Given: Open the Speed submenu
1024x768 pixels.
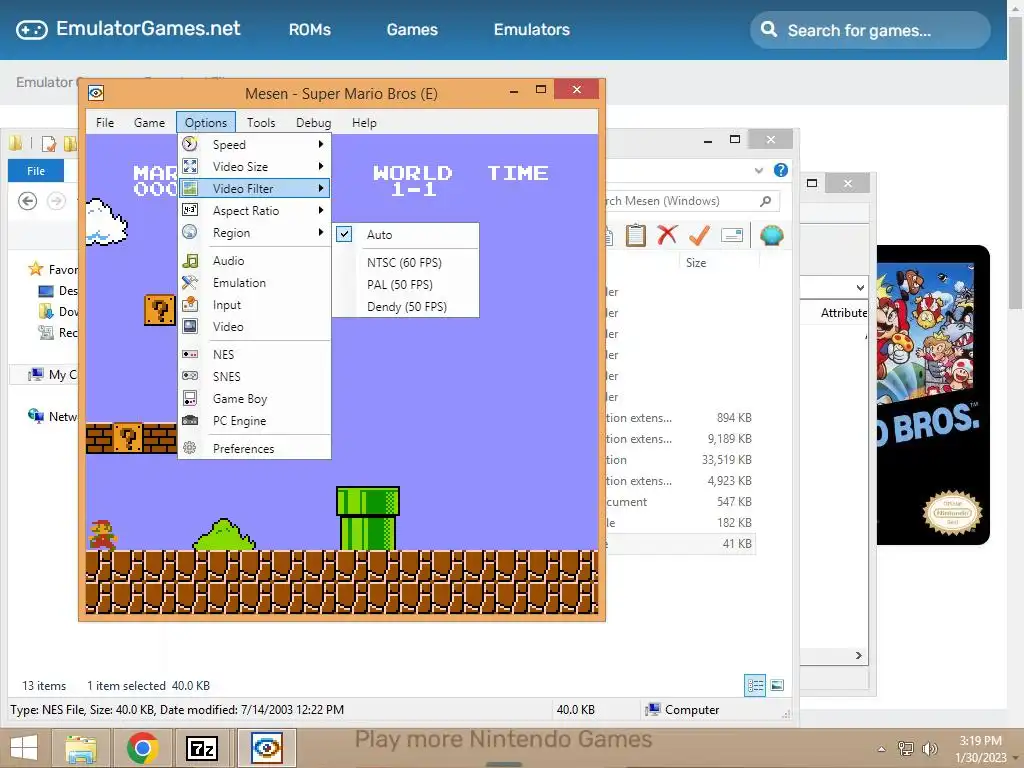Looking at the screenshot, I should 255,144.
